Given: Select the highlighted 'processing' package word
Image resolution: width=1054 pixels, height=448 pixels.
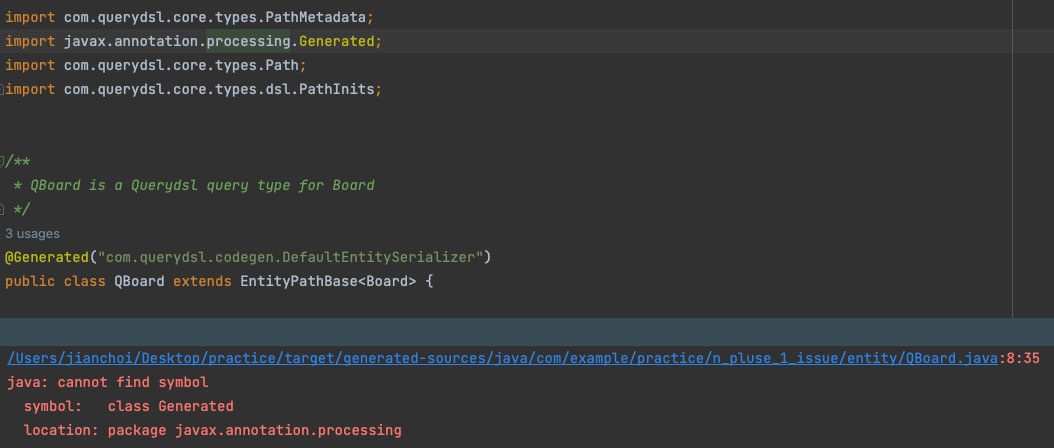Looking at the screenshot, I should pyautogui.click(x=248, y=41).
